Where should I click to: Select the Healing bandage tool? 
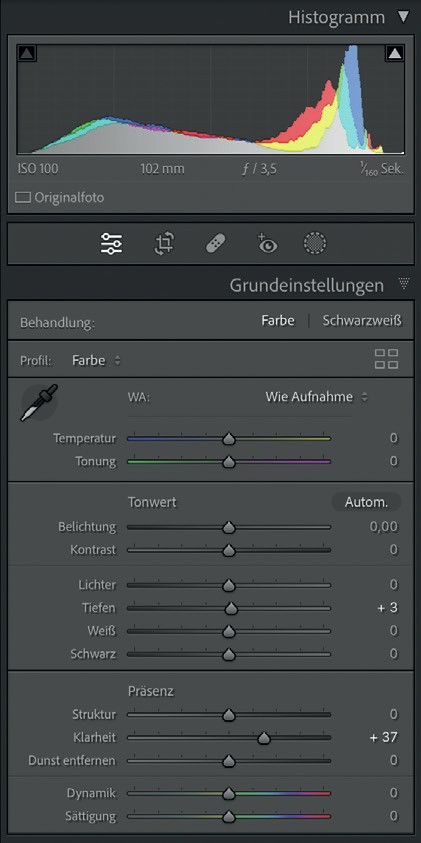216,244
